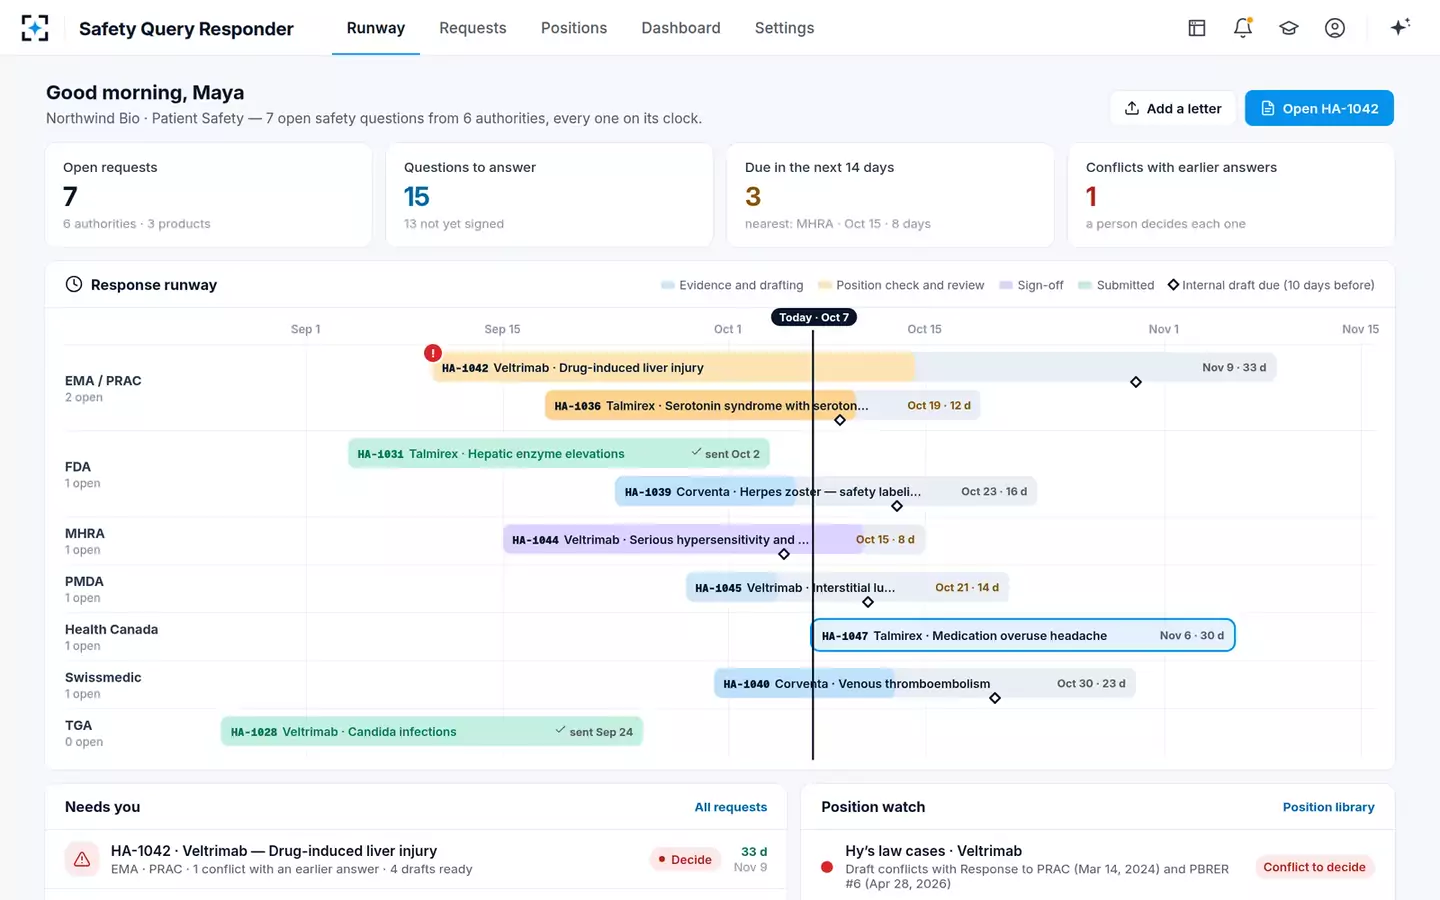This screenshot has height=900, width=1440.
Task: Open the Position library link
Action: [x=1329, y=807]
